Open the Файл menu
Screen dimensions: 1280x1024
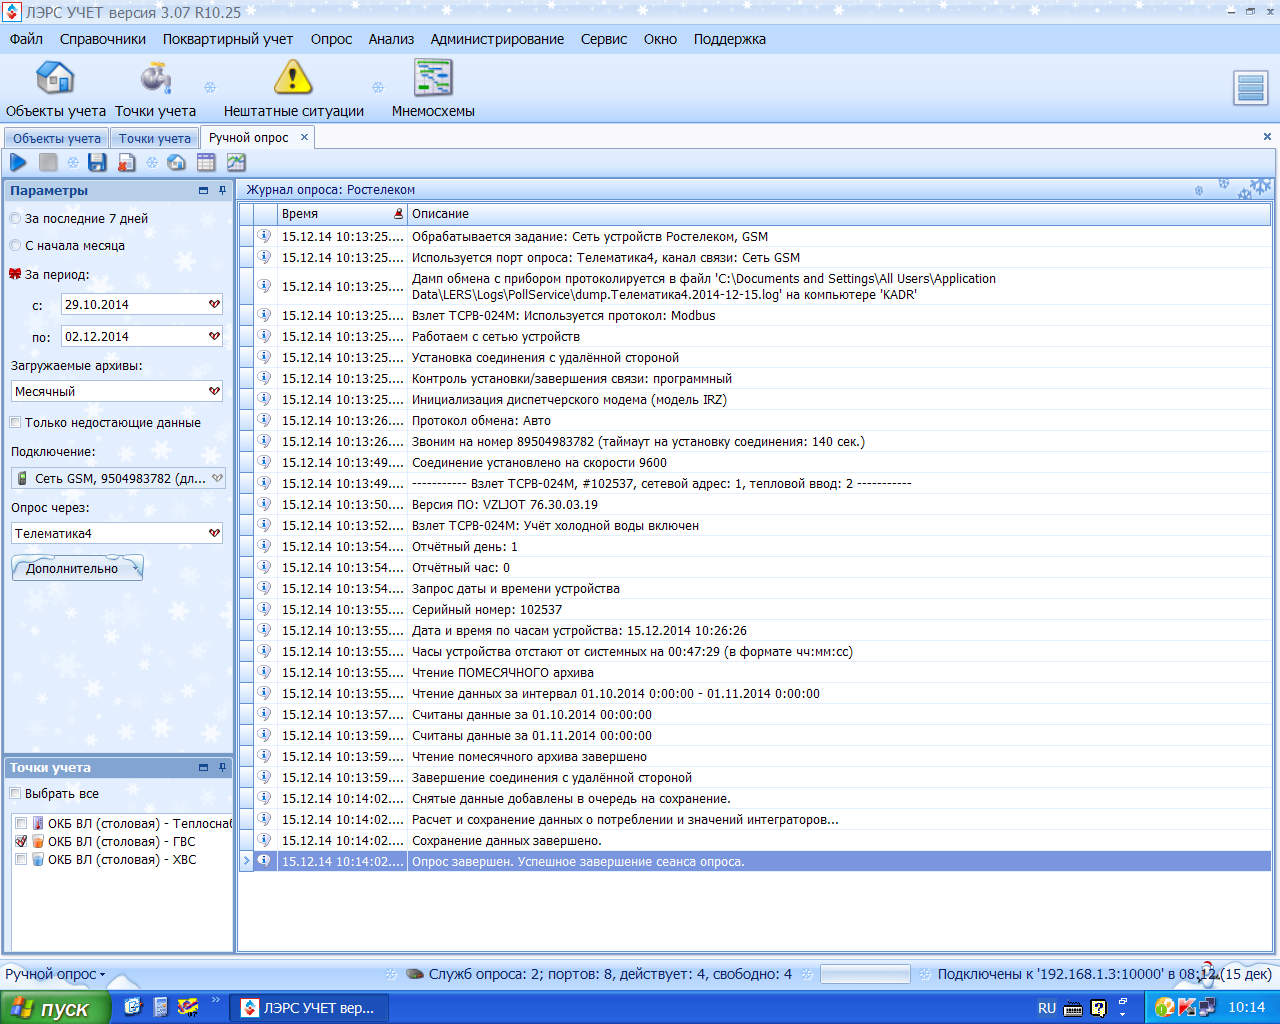tap(27, 39)
